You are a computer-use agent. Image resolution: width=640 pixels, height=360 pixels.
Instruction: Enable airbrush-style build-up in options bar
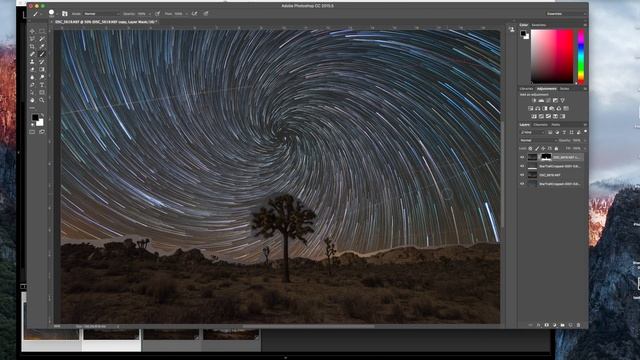(195, 13)
